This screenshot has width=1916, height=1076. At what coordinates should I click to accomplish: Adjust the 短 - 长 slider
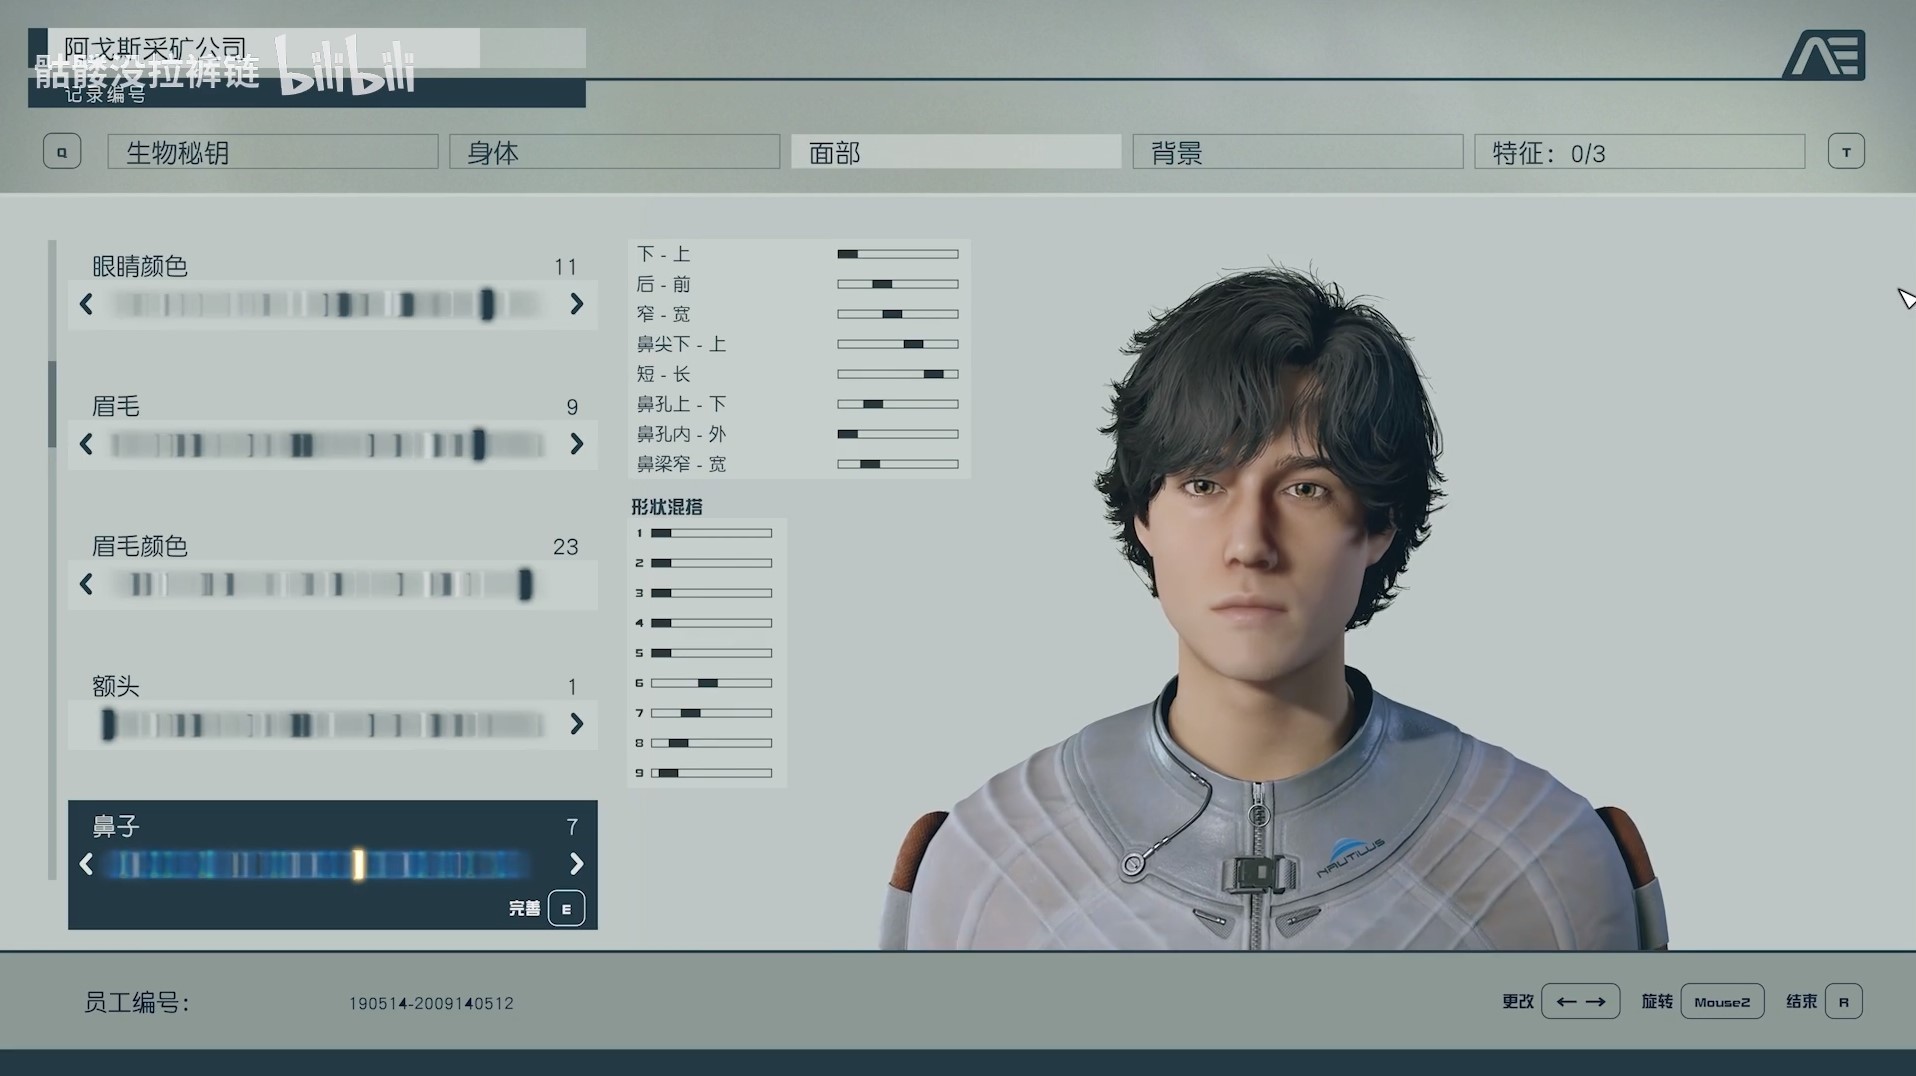coord(898,374)
